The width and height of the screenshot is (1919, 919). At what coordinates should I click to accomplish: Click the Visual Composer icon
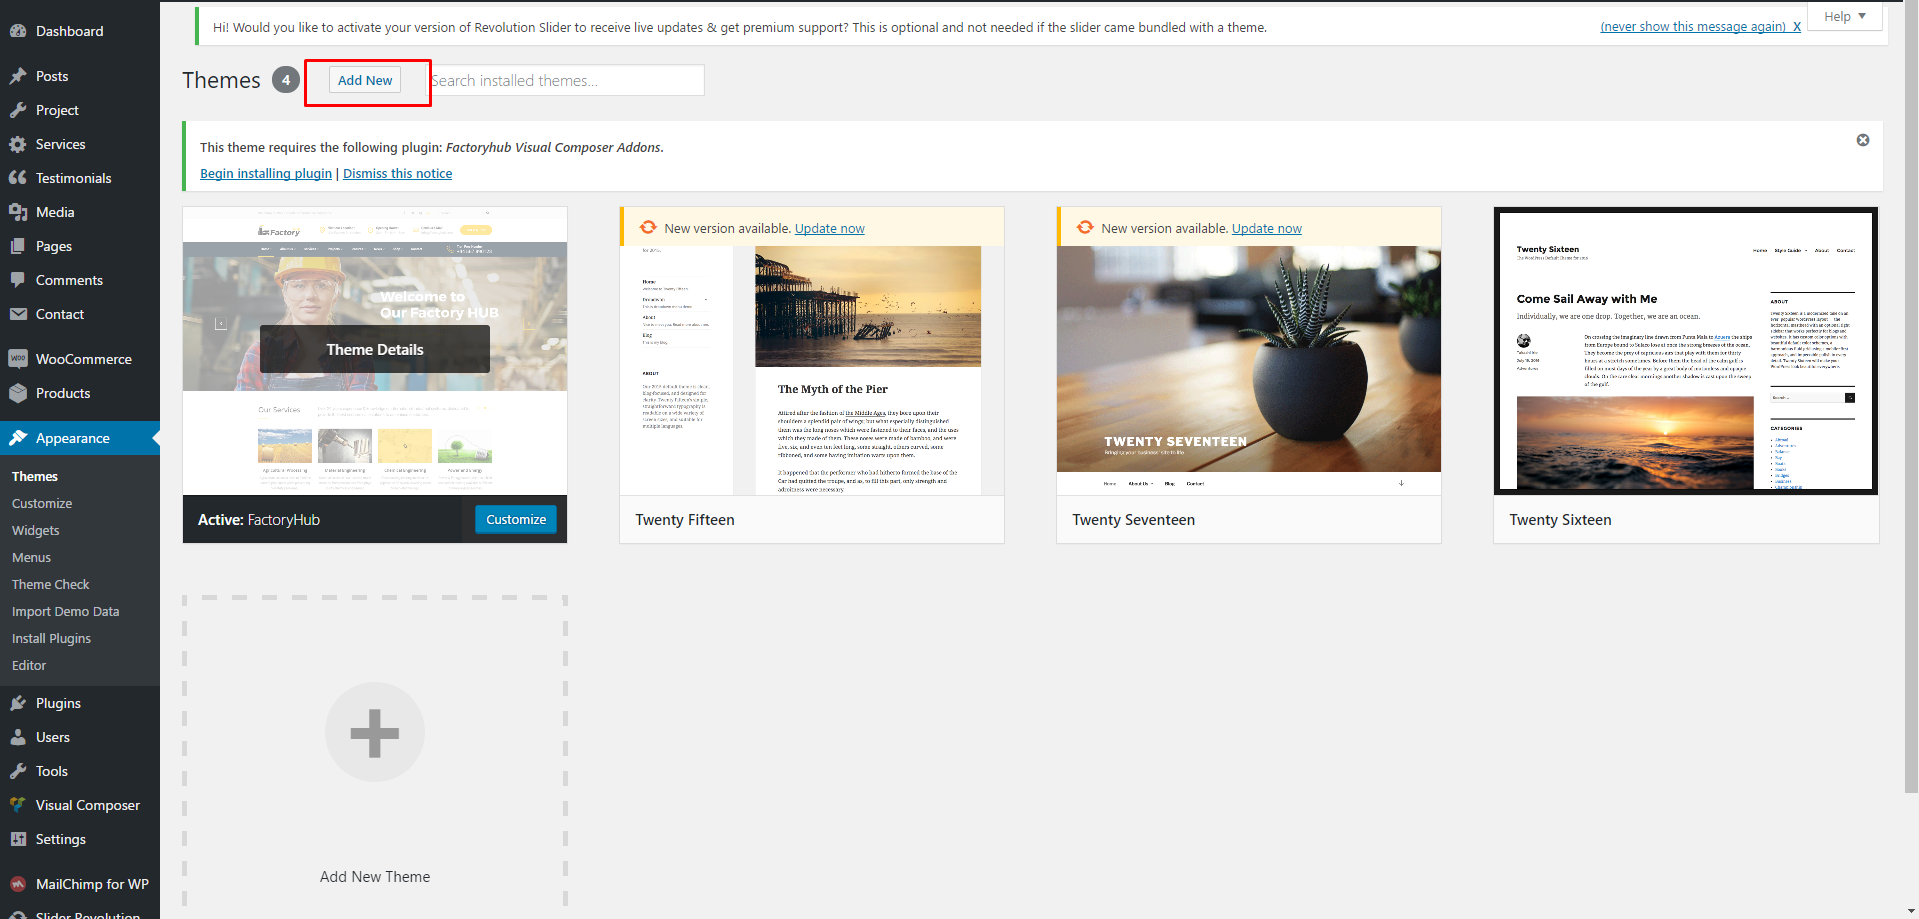(18, 805)
